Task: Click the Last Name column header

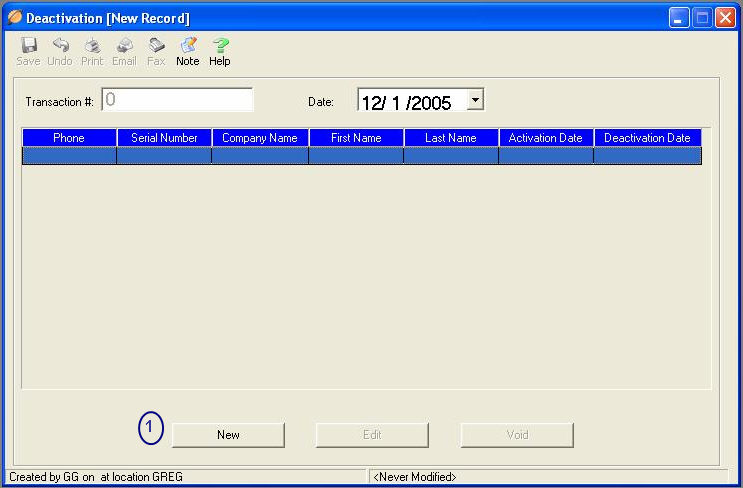Action: tap(451, 138)
